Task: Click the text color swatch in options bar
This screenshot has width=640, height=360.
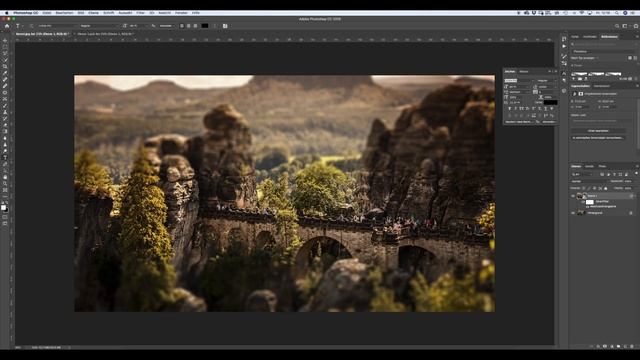Action: click(204, 26)
